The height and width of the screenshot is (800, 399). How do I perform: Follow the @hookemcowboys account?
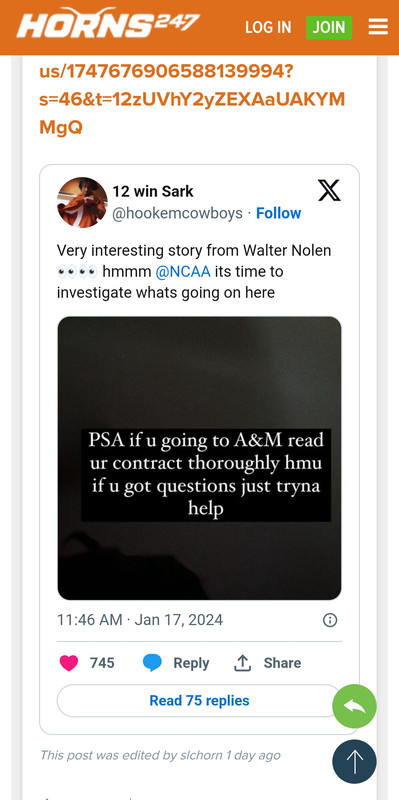[279, 213]
